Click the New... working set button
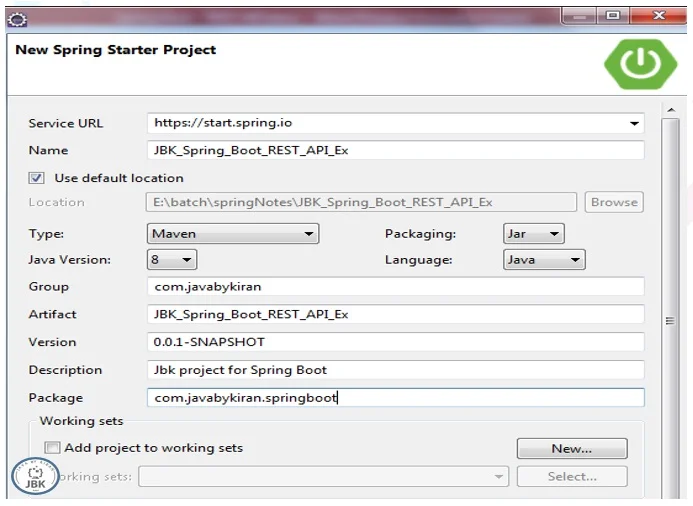 pos(572,449)
